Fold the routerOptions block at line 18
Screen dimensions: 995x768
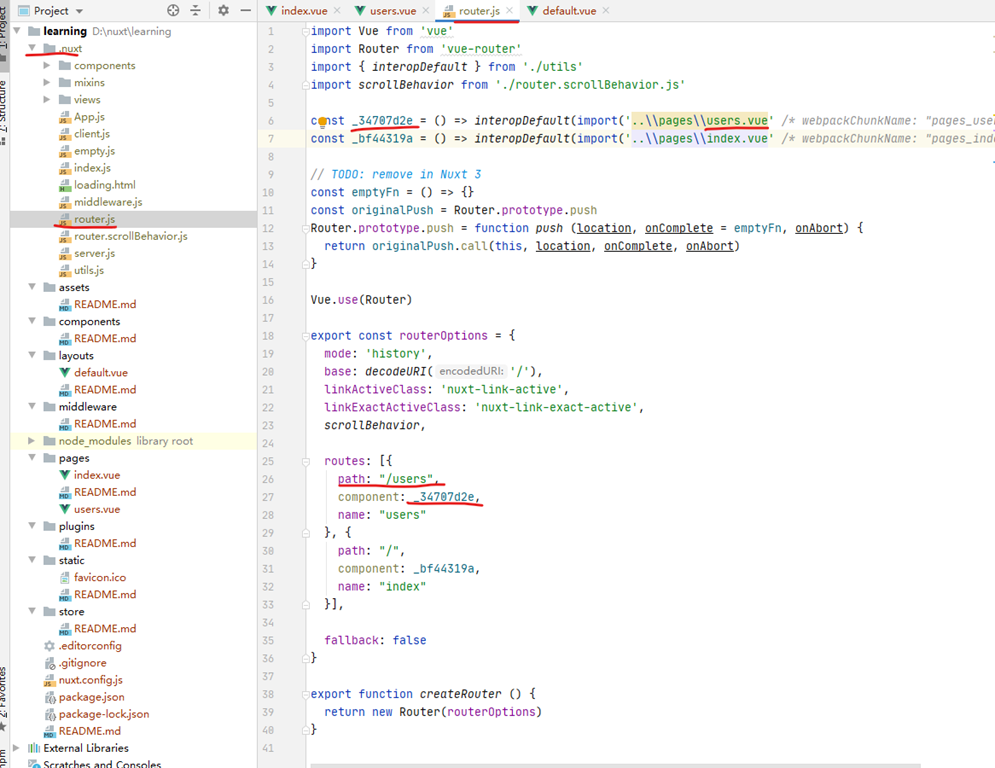[305, 336]
